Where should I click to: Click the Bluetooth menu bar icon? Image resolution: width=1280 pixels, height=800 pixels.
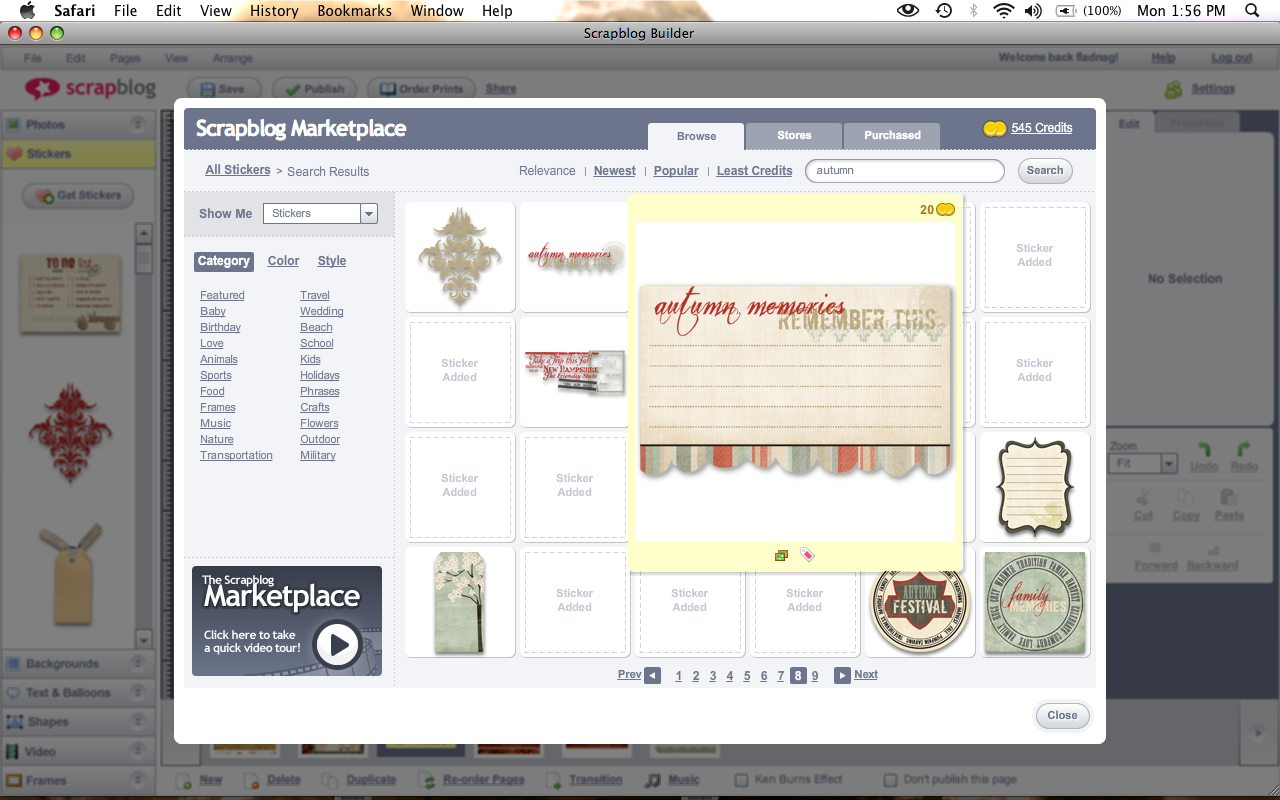pyautogui.click(x=973, y=11)
